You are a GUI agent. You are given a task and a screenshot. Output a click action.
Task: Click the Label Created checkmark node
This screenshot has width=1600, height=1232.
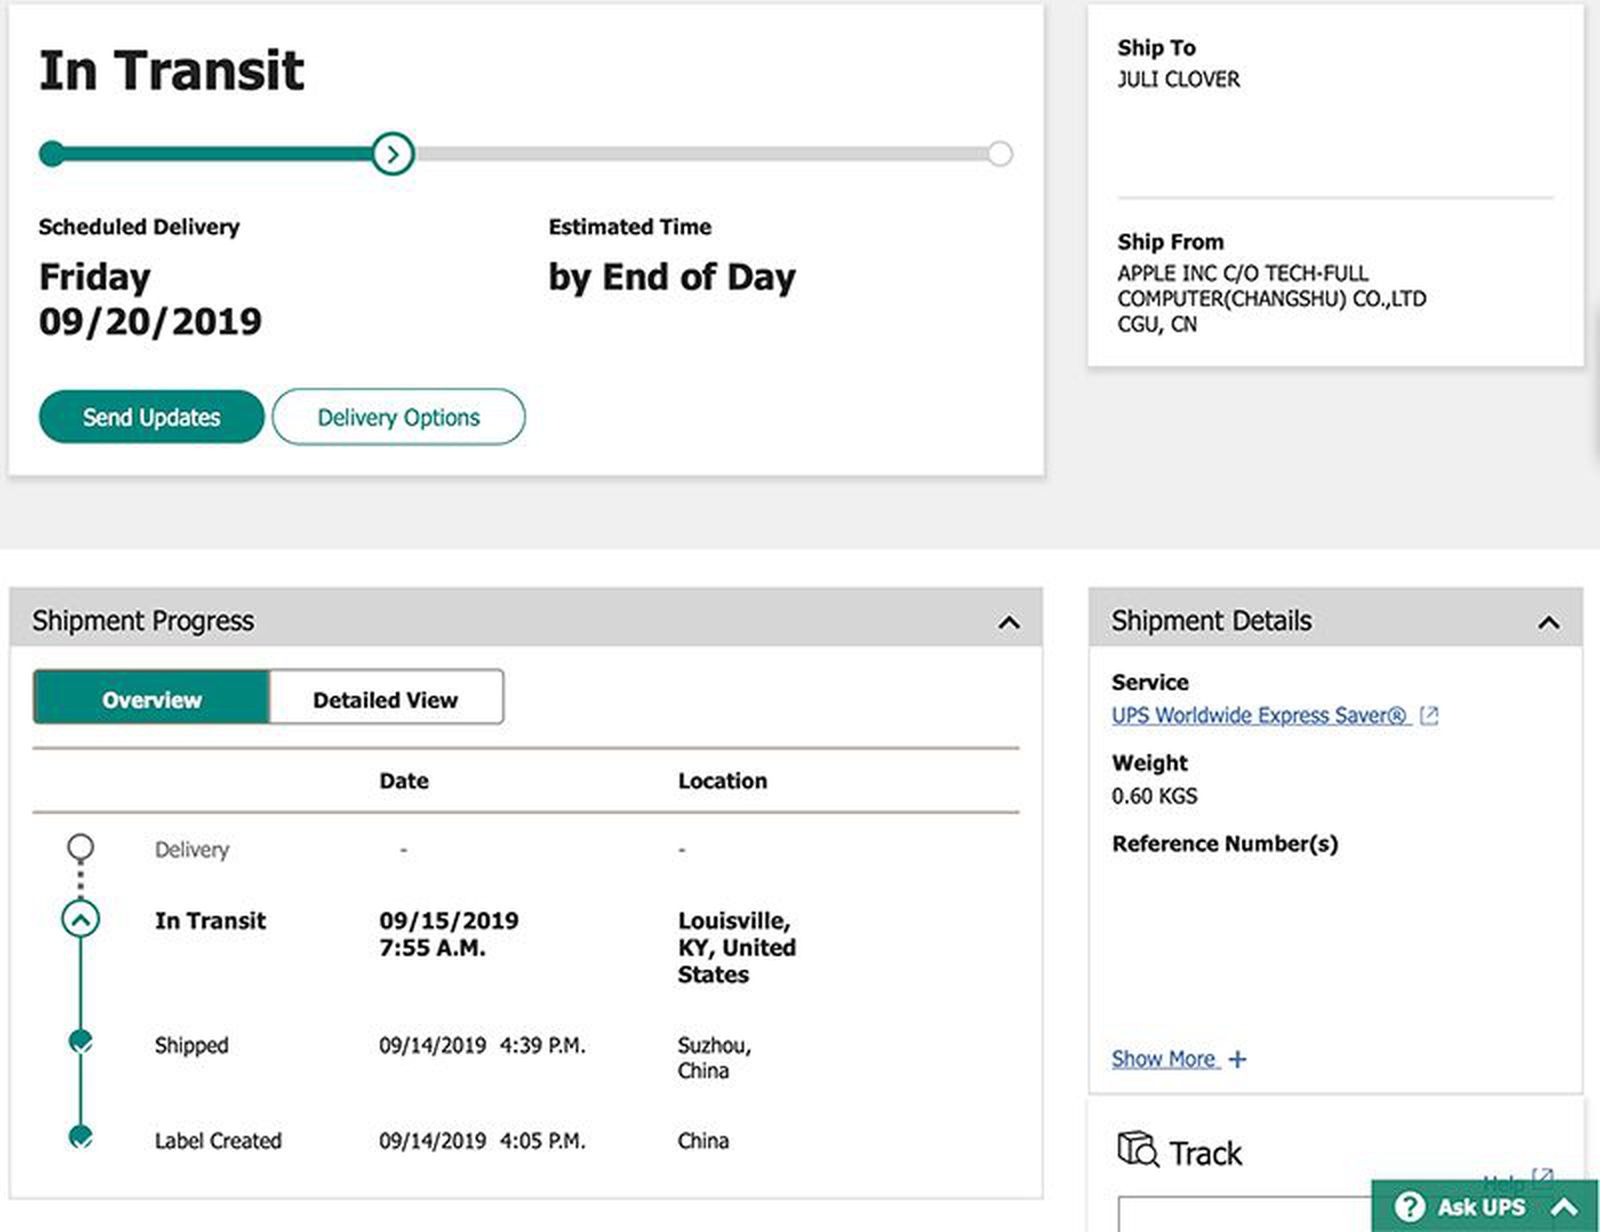[79, 1138]
